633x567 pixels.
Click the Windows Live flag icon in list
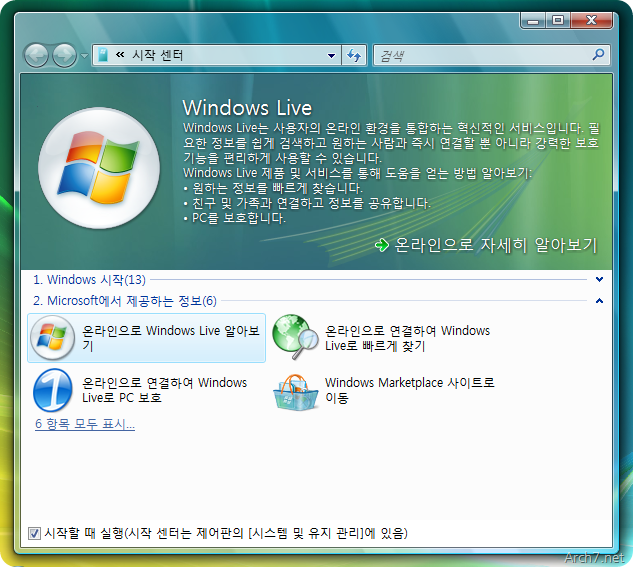pyautogui.click(x=51, y=337)
